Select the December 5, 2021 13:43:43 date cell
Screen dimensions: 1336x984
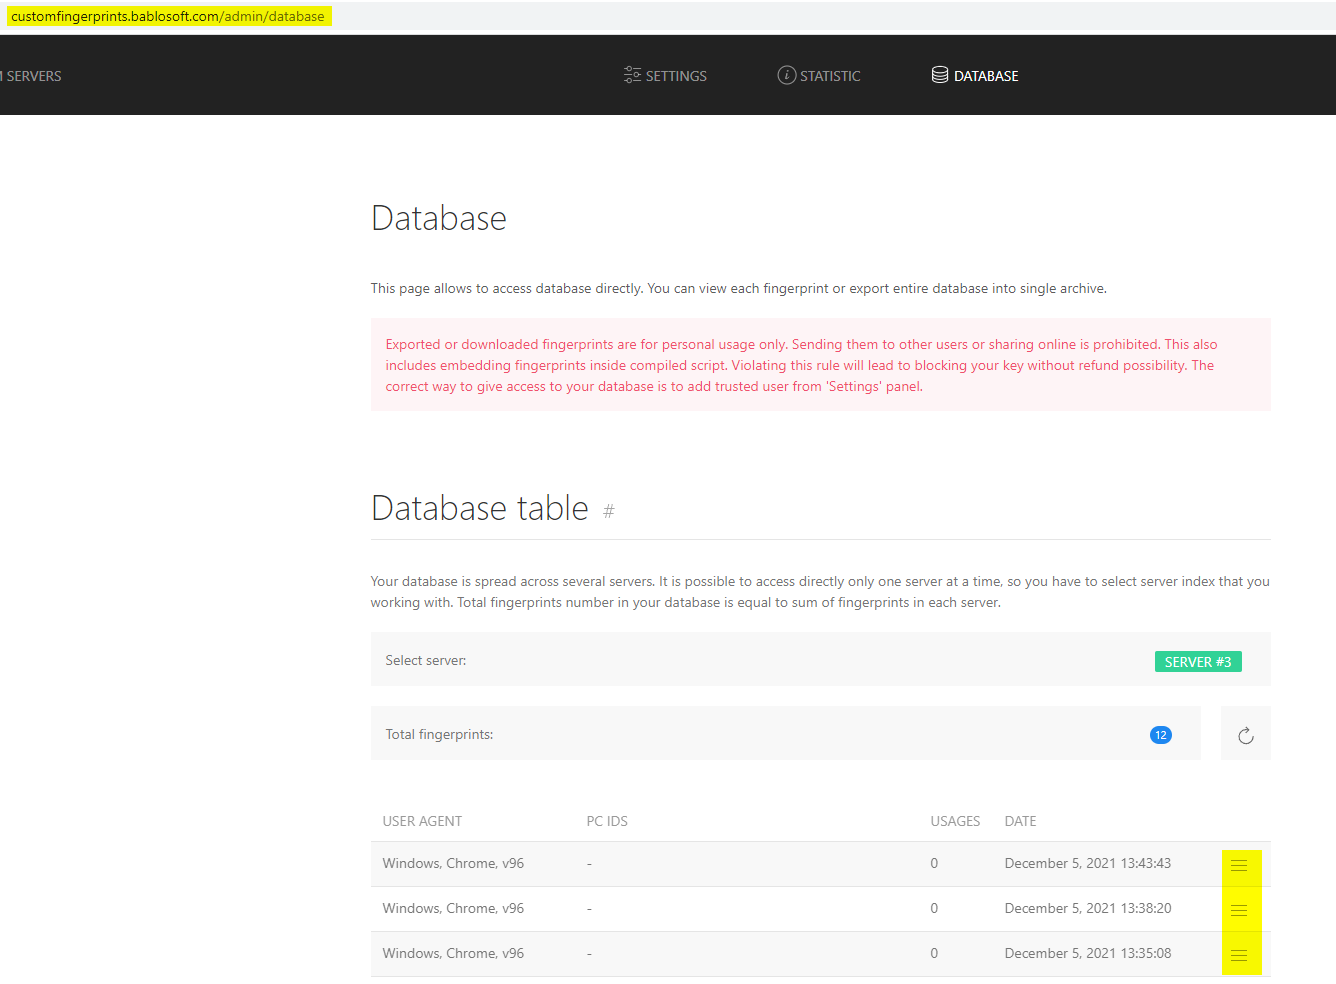click(x=1087, y=863)
